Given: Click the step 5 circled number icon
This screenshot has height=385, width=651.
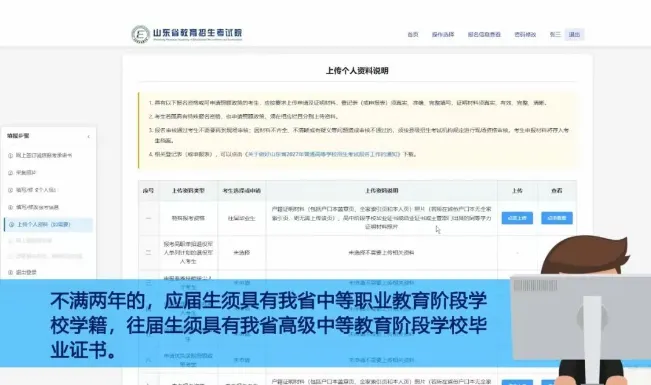Looking at the screenshot, I should [x=12, y=225].
